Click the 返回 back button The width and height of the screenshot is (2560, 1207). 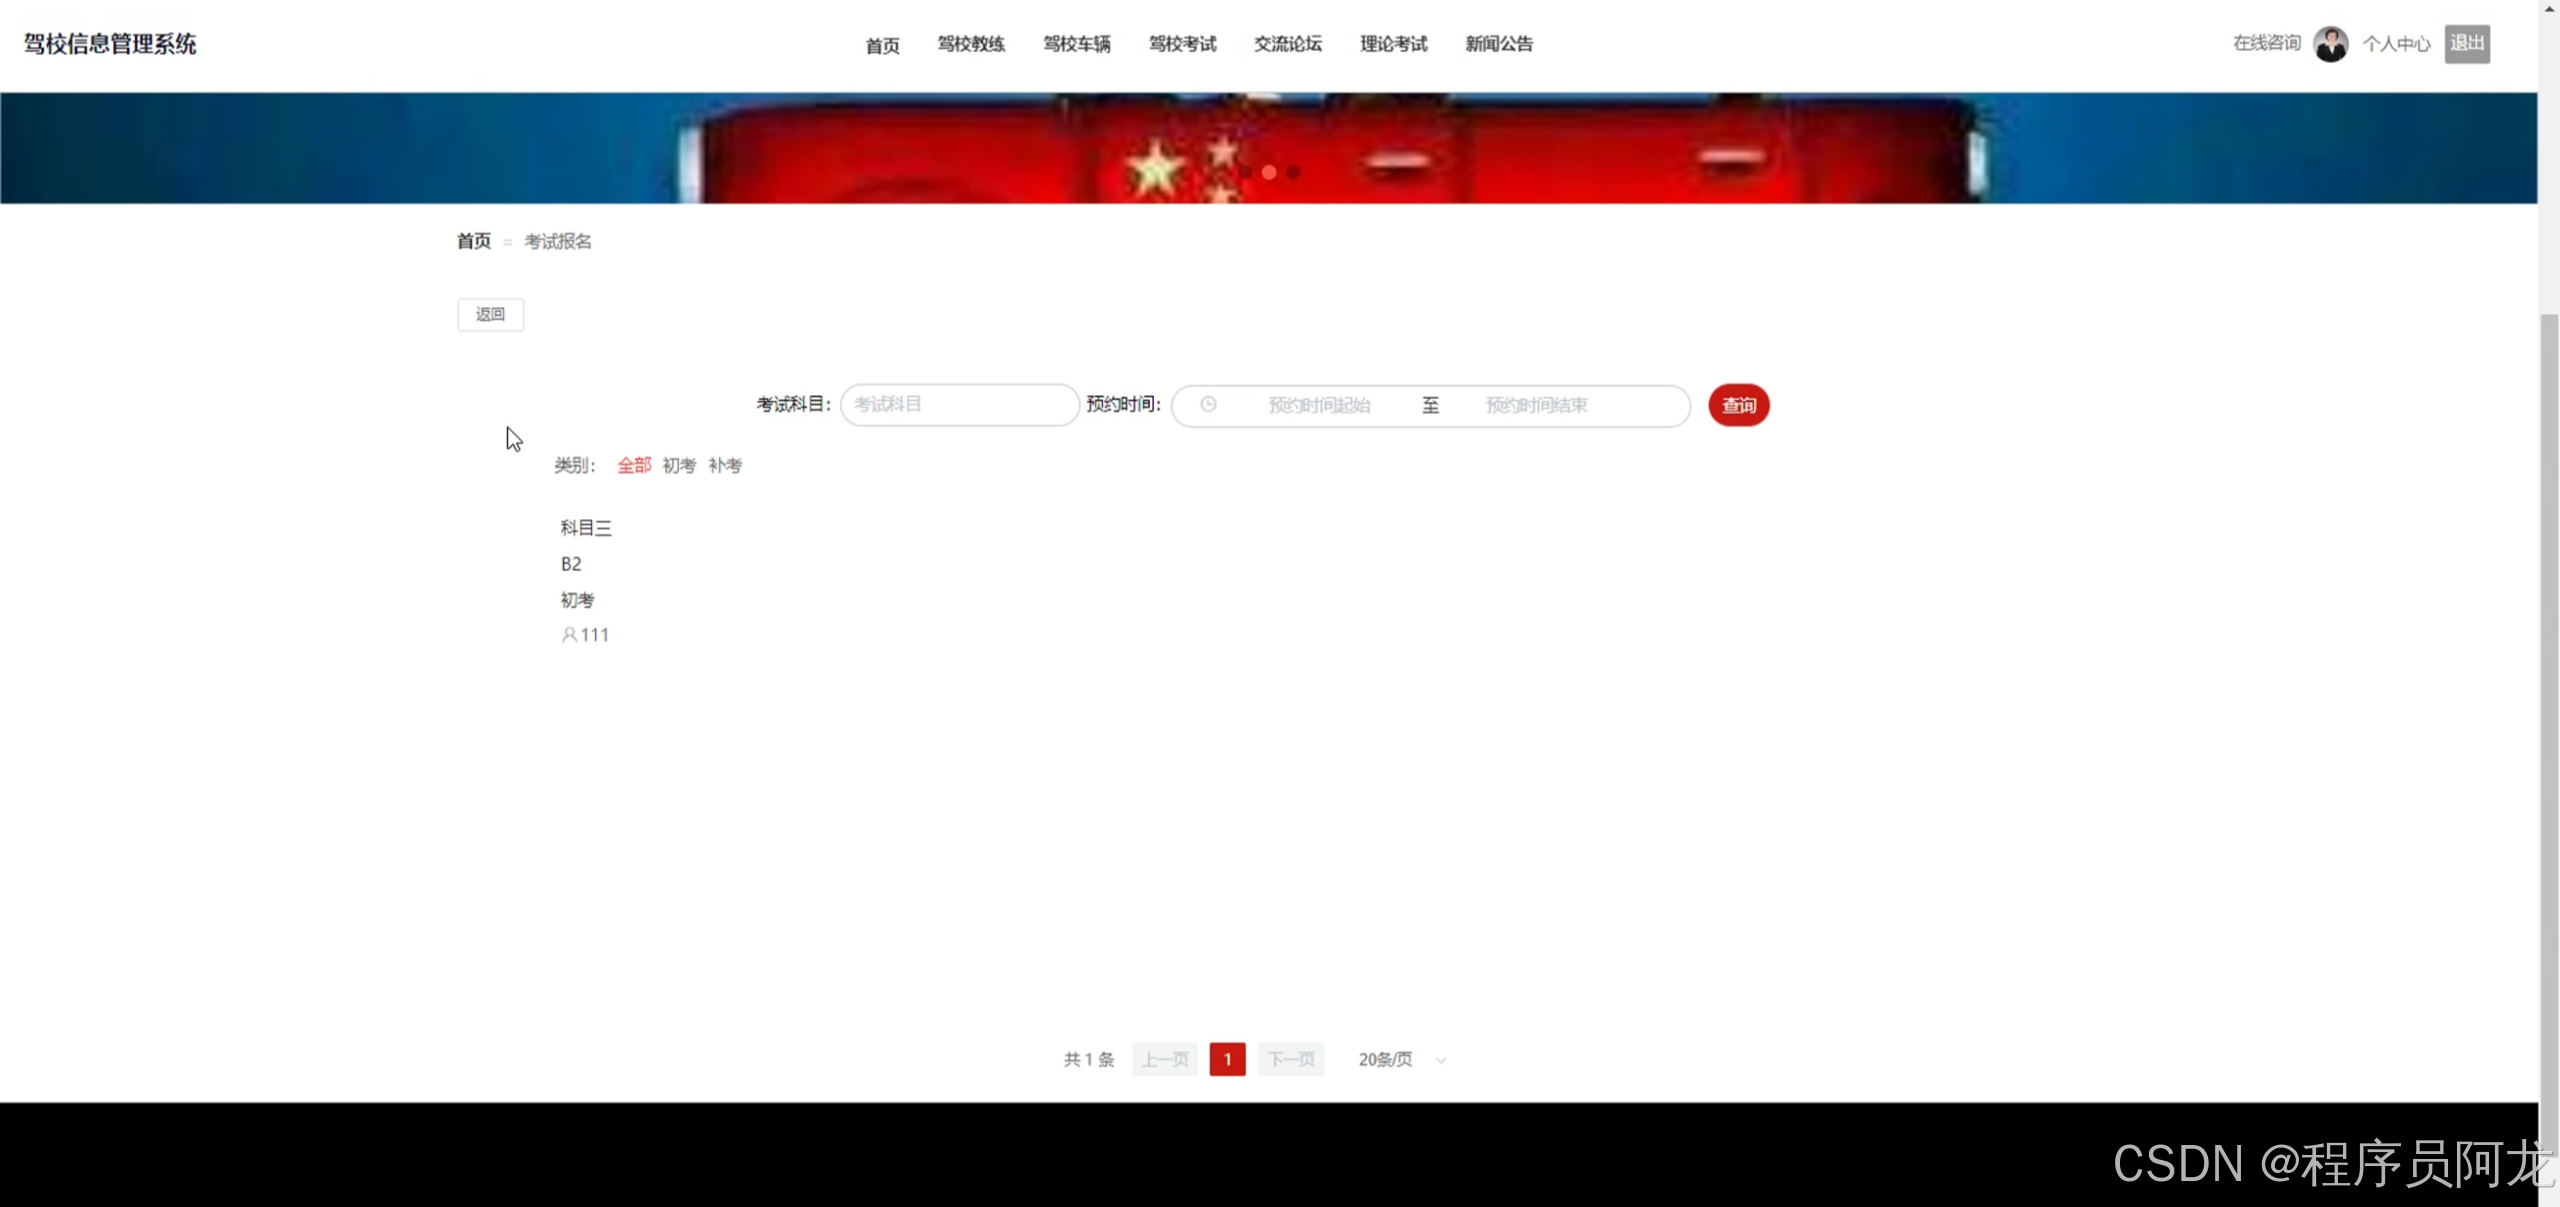tap(490, 314)
